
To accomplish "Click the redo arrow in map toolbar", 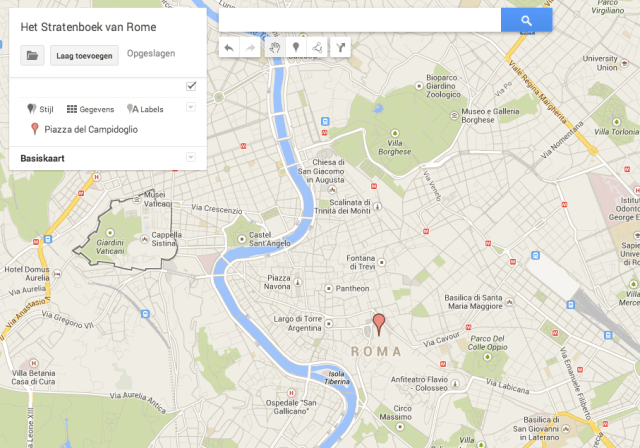I will coord(252,47).
